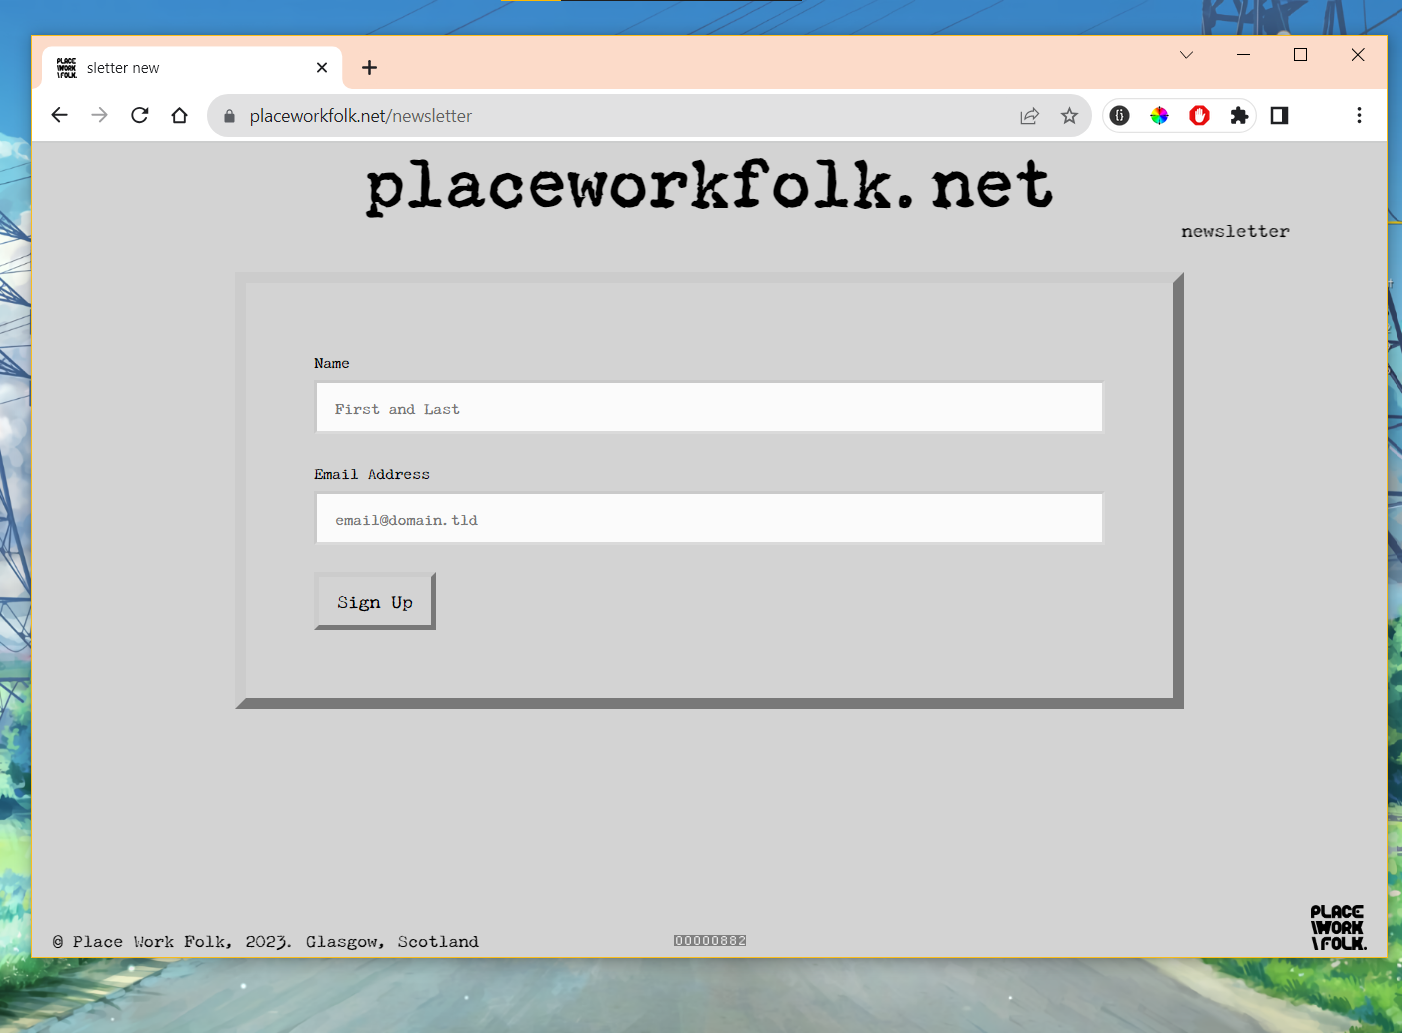Go back to the previous page

pos(60,116)
